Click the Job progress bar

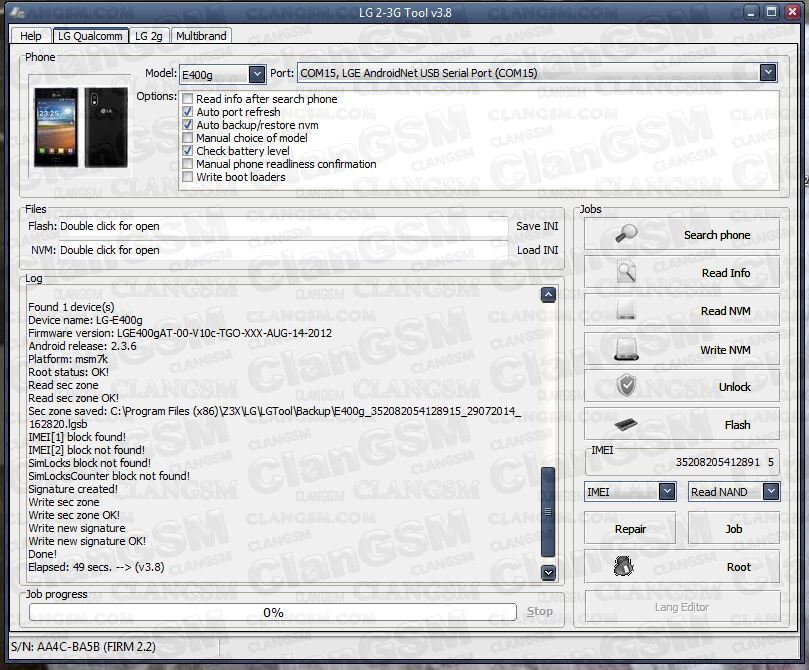click(x=273, y=612)
